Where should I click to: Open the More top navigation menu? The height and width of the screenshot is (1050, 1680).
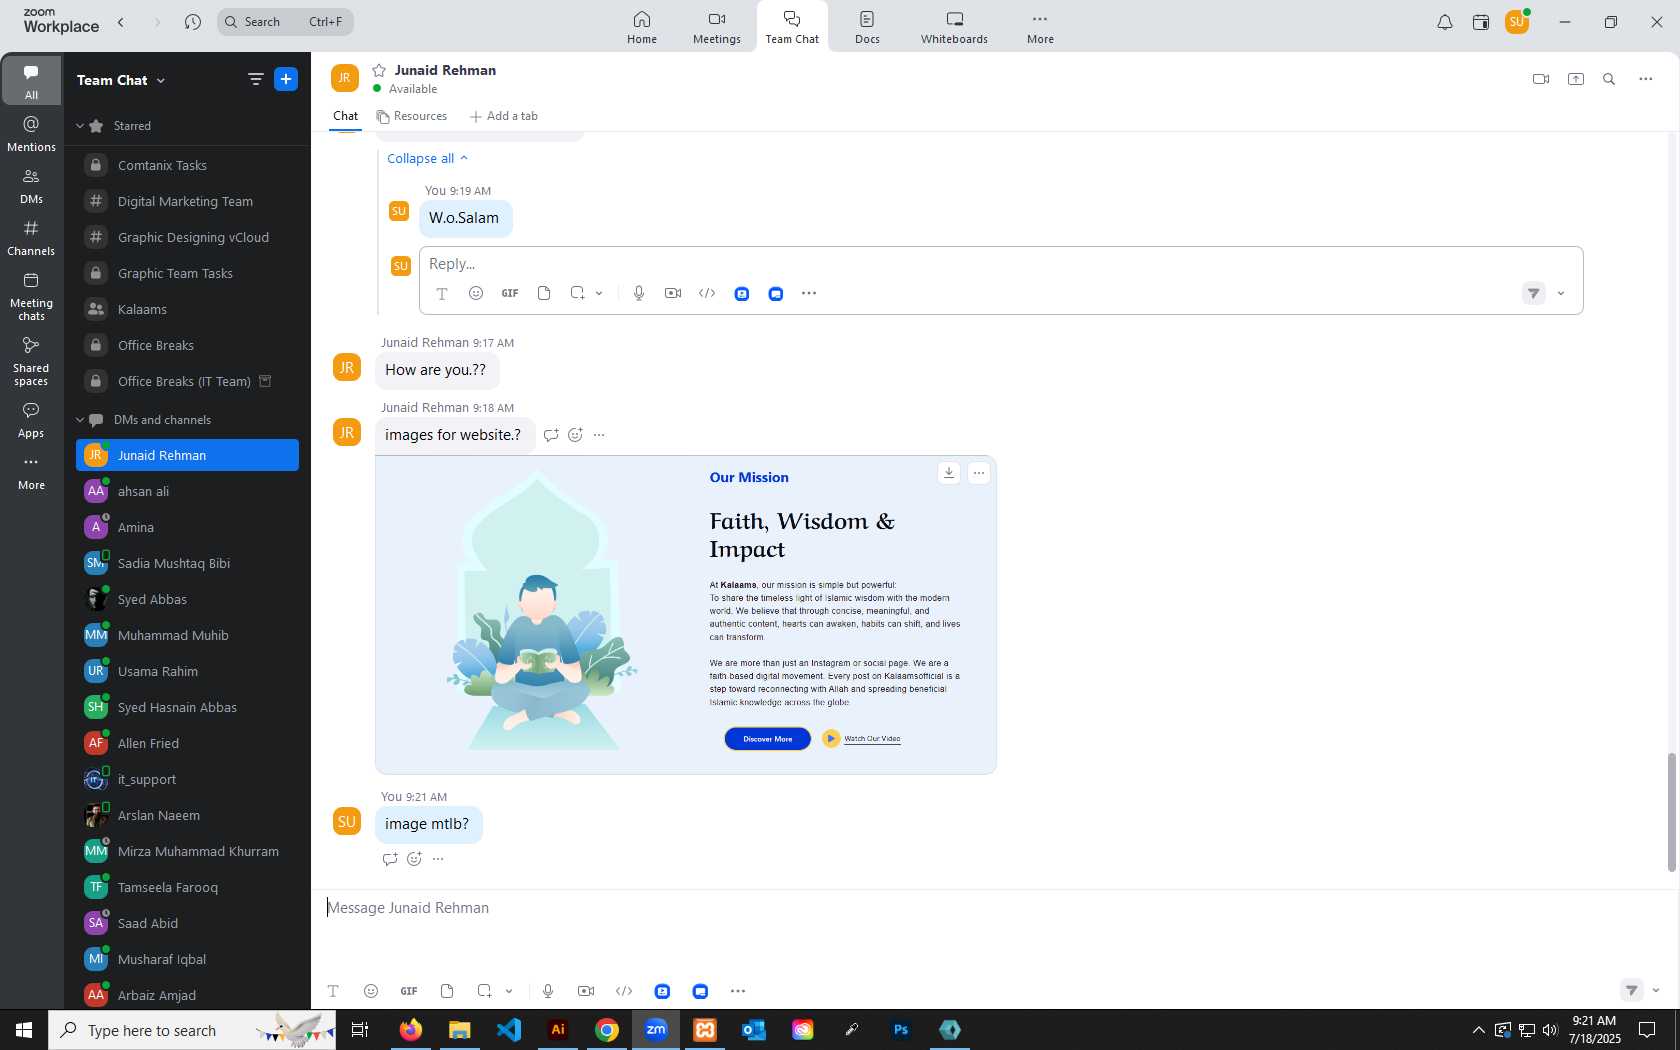click(1040, 27)
